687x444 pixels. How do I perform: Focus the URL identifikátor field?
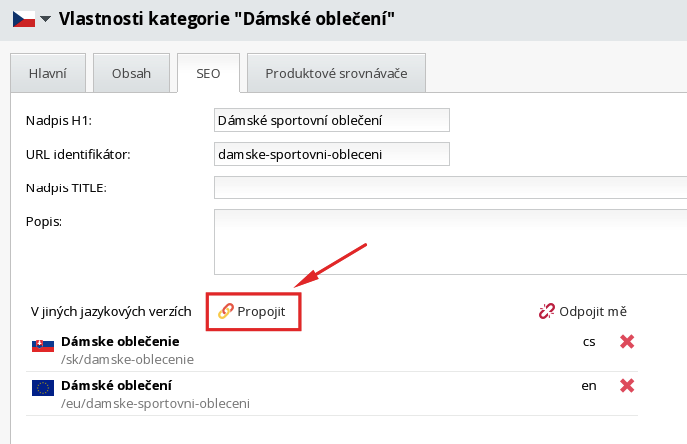point(332,154)
